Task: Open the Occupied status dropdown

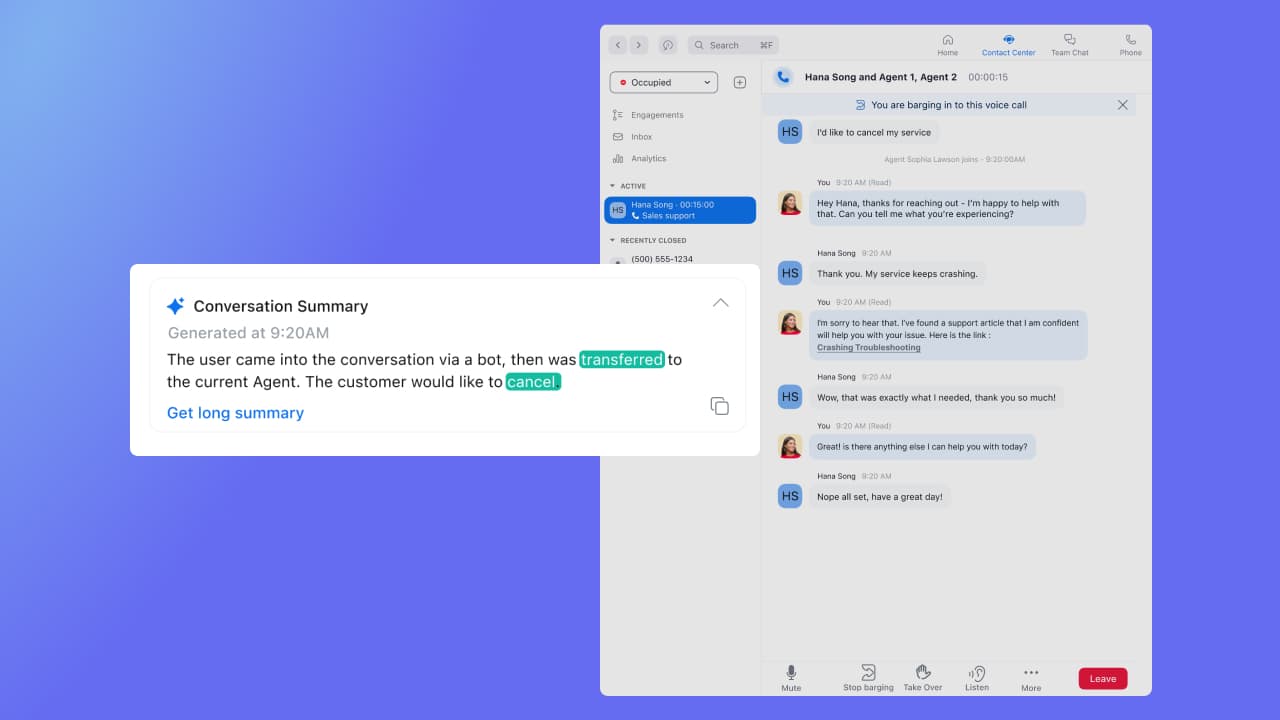Action: pos(664,83)
